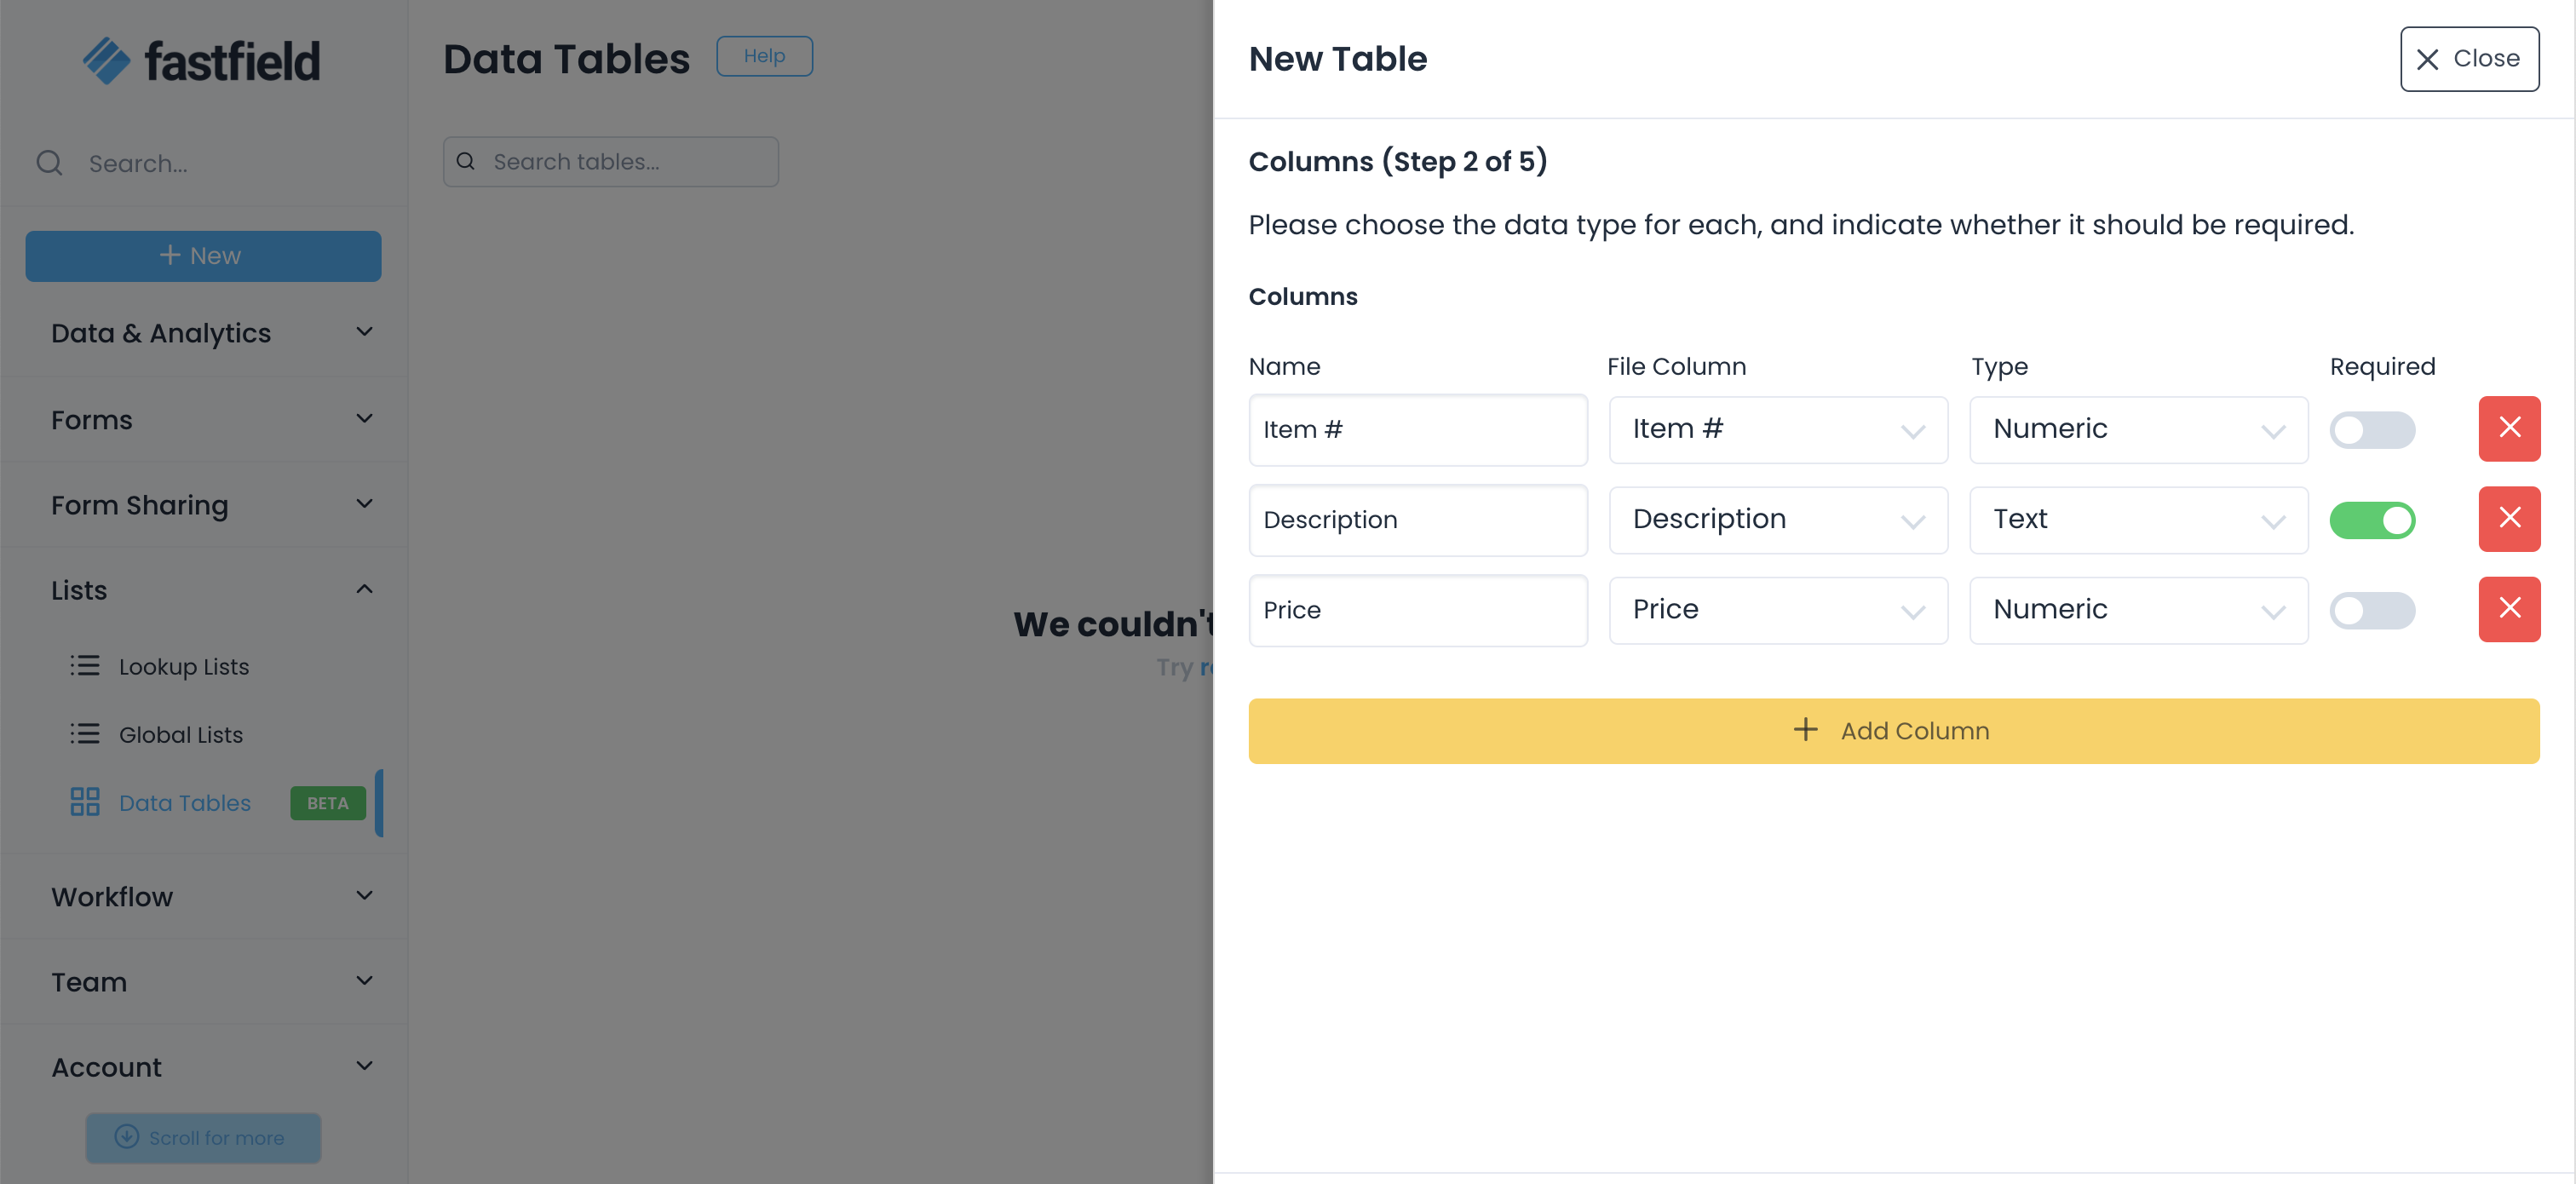Click the Add Column button
Screen dimensions: 2576x1184
point(1892,731)
